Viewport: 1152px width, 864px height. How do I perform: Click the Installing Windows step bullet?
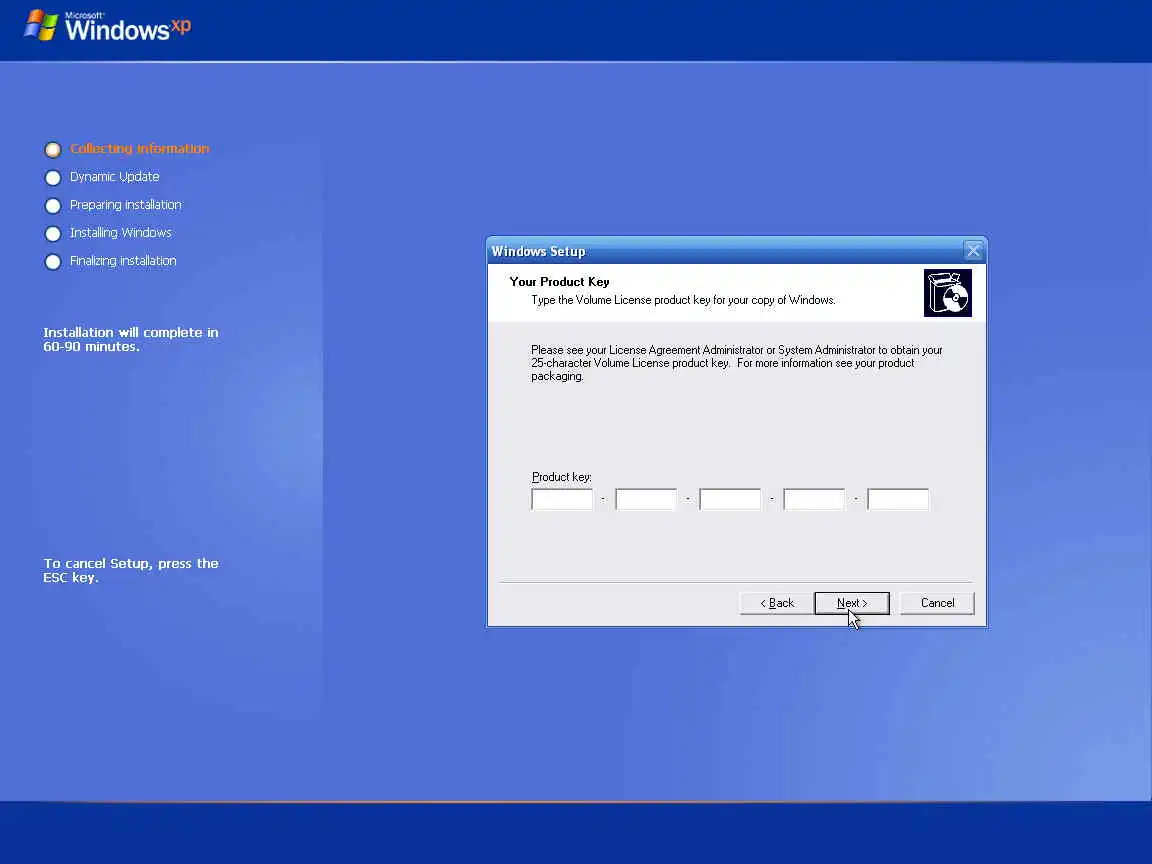tap(53, 234)
